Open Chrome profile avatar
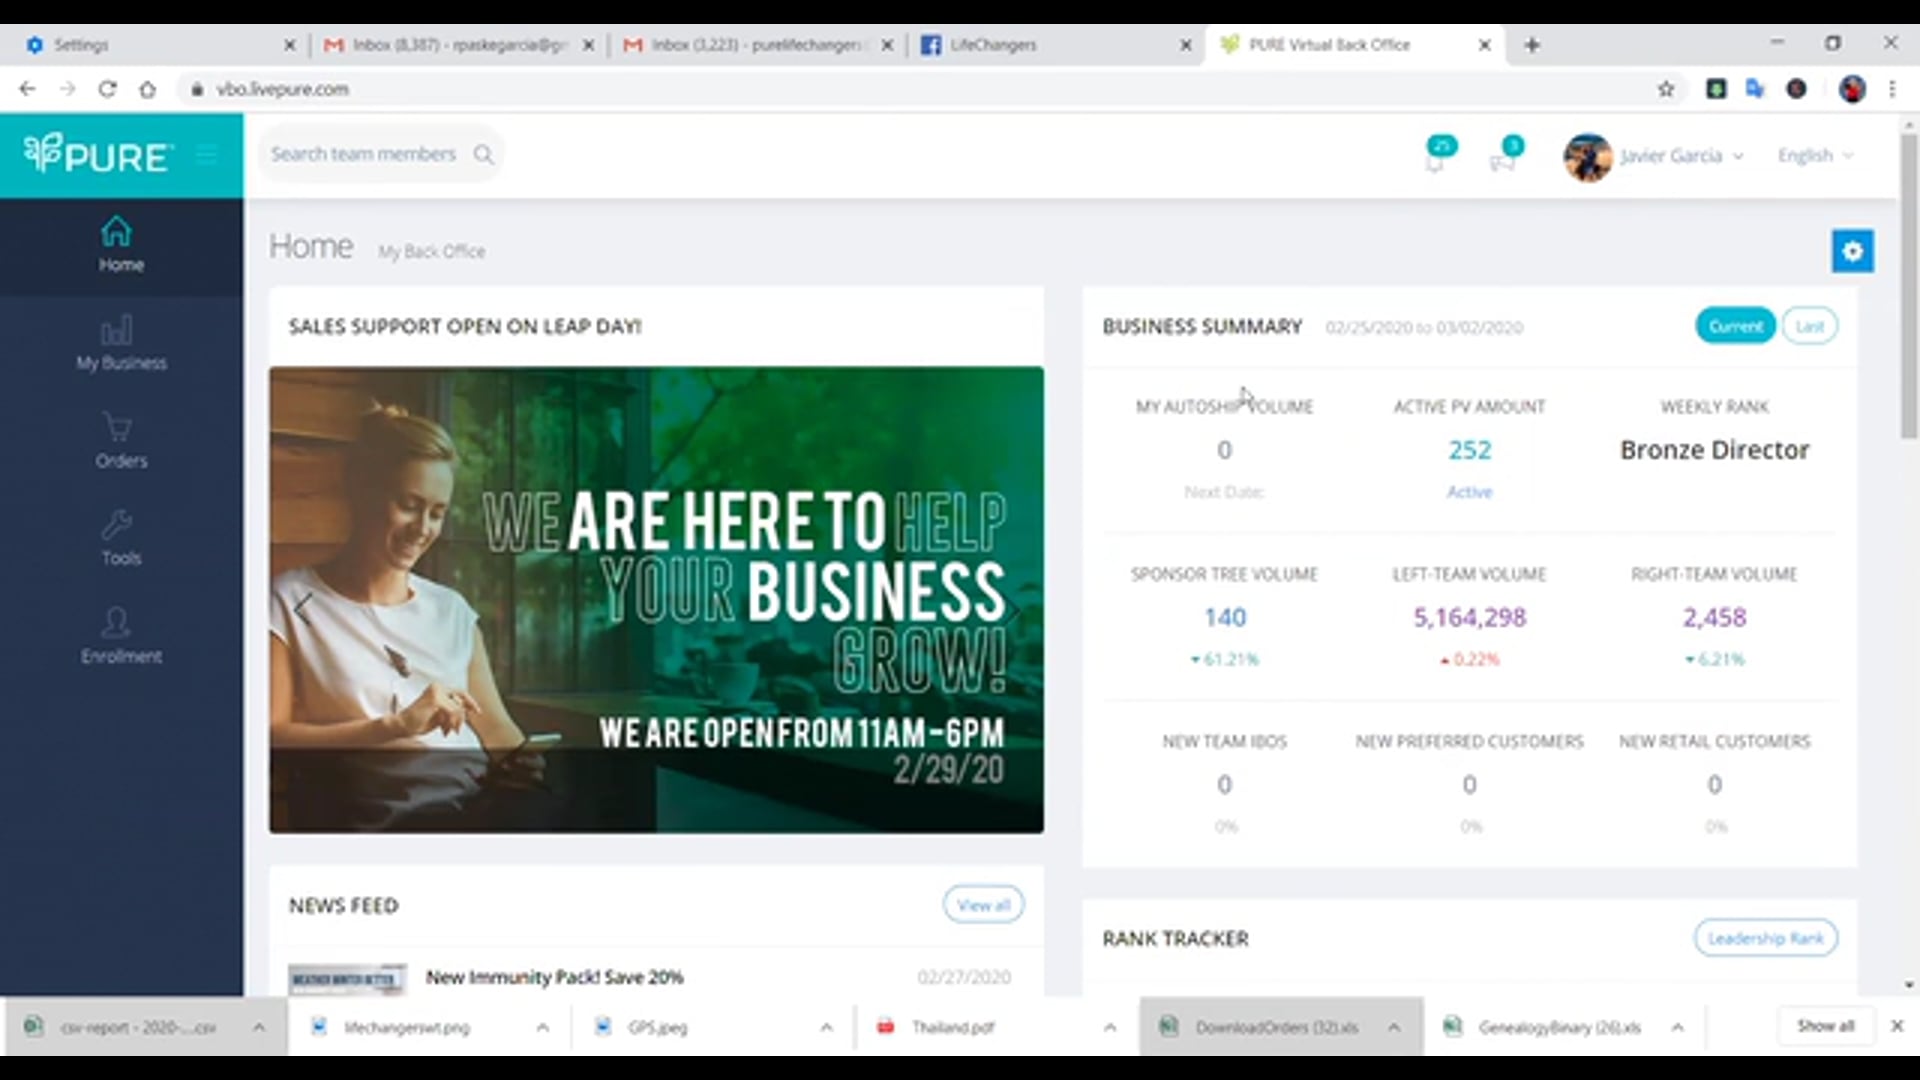The image size is (1920, 1080). coord(1852,89)
